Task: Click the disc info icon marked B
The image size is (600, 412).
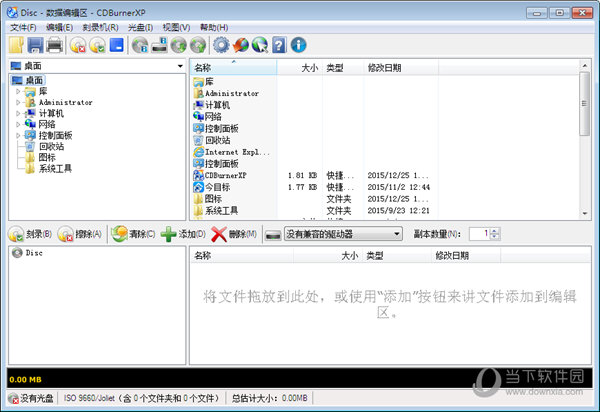Action: click(140, 45)
